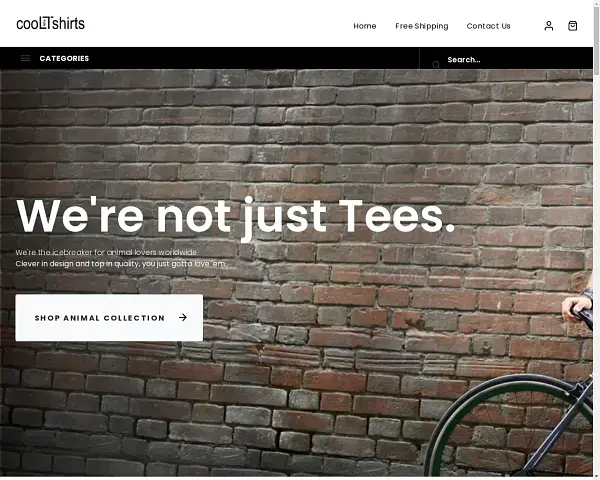Click the "We're not just Tees." headline
The width and height of the screenshot is (600, 480).
235,217
